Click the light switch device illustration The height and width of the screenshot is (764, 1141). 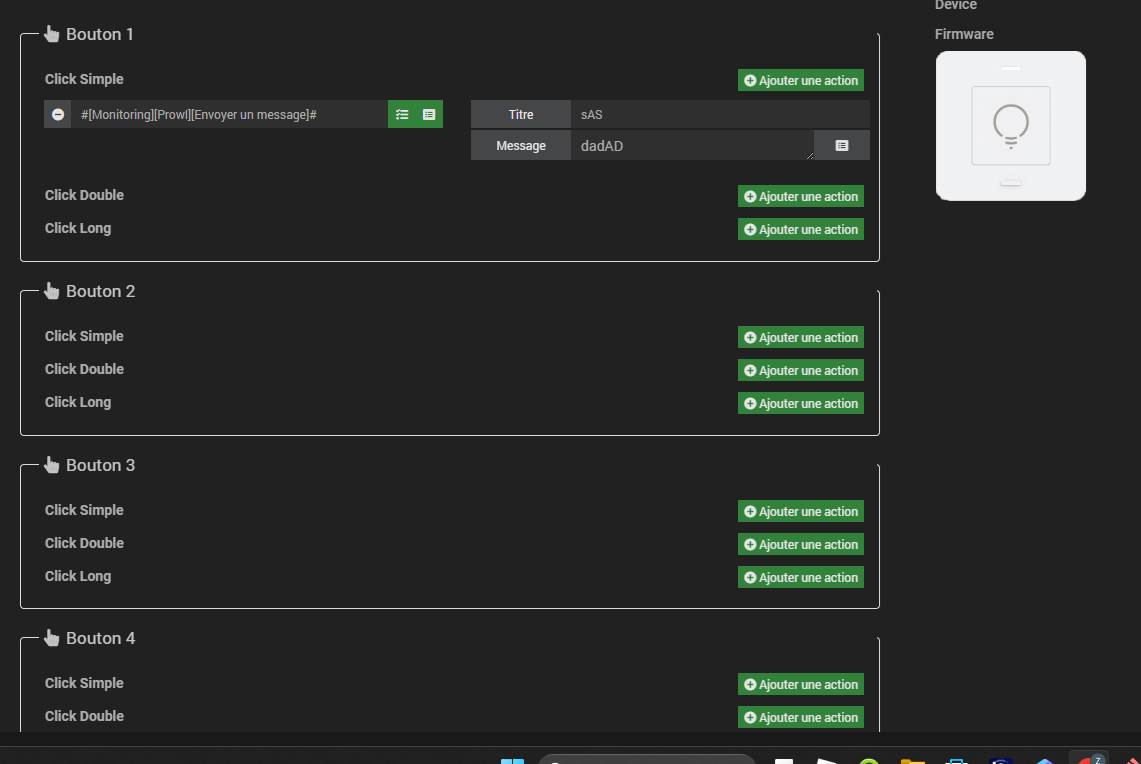coord(1010,126)
